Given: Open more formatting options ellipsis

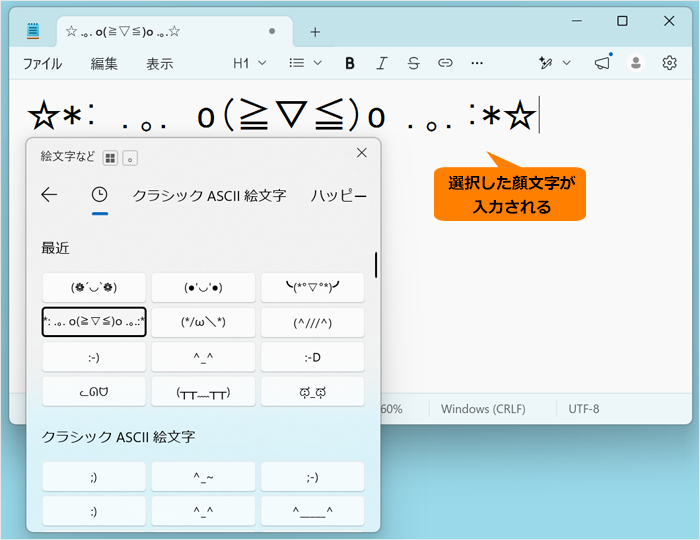Looking at the screenshot, I should click(477, 63).
